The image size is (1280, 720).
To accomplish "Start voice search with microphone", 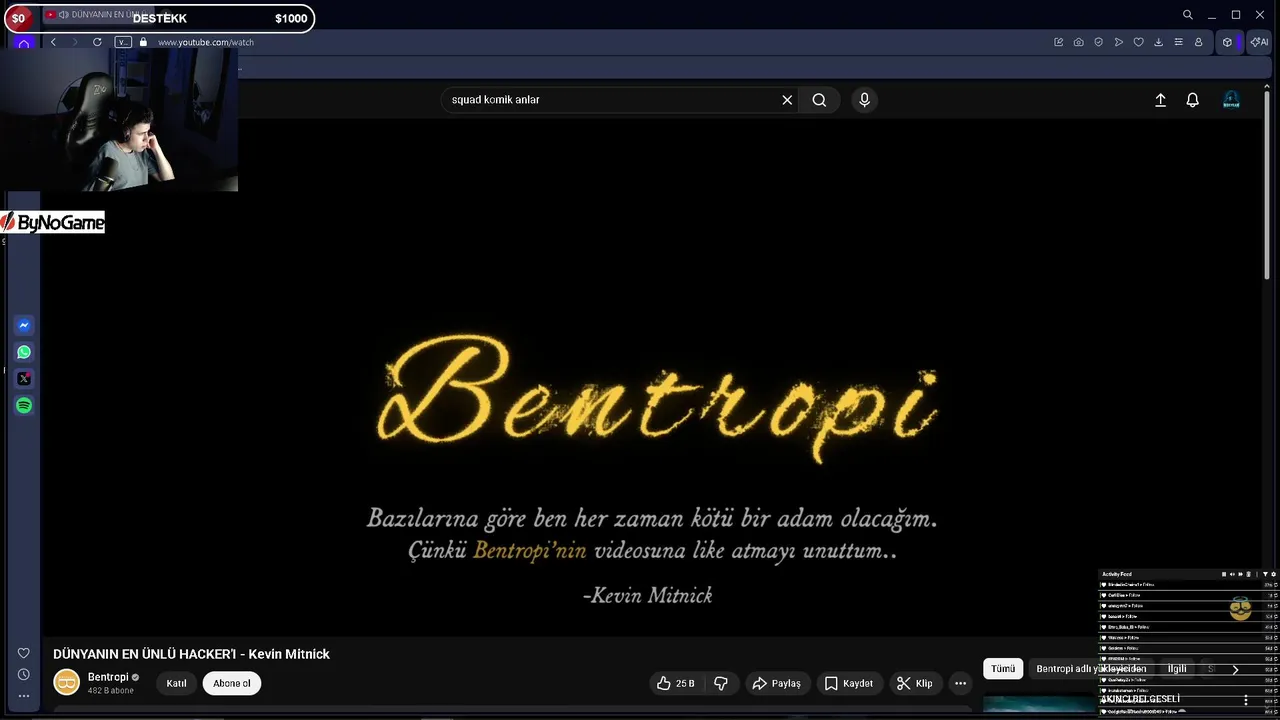I will click(x=865, y=100).
